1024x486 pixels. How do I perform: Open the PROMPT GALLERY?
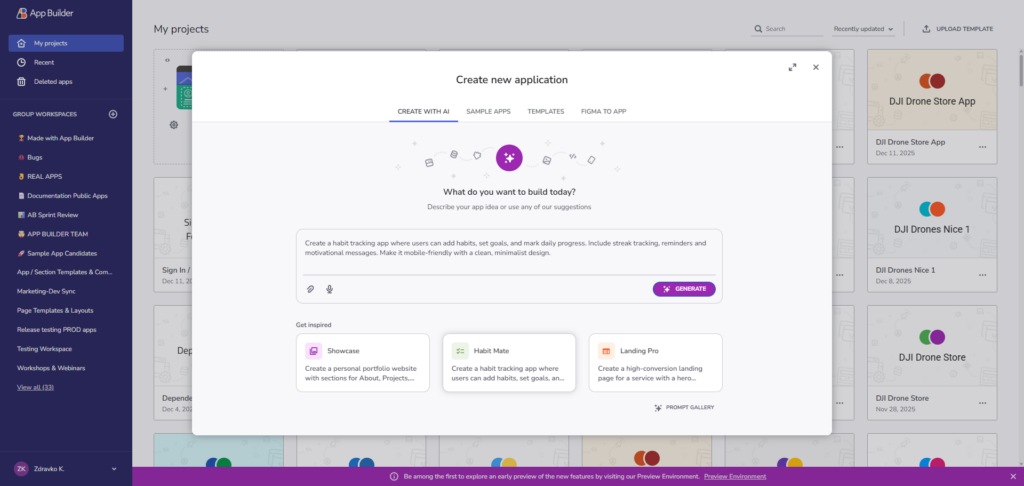click(x=684, y=408)
